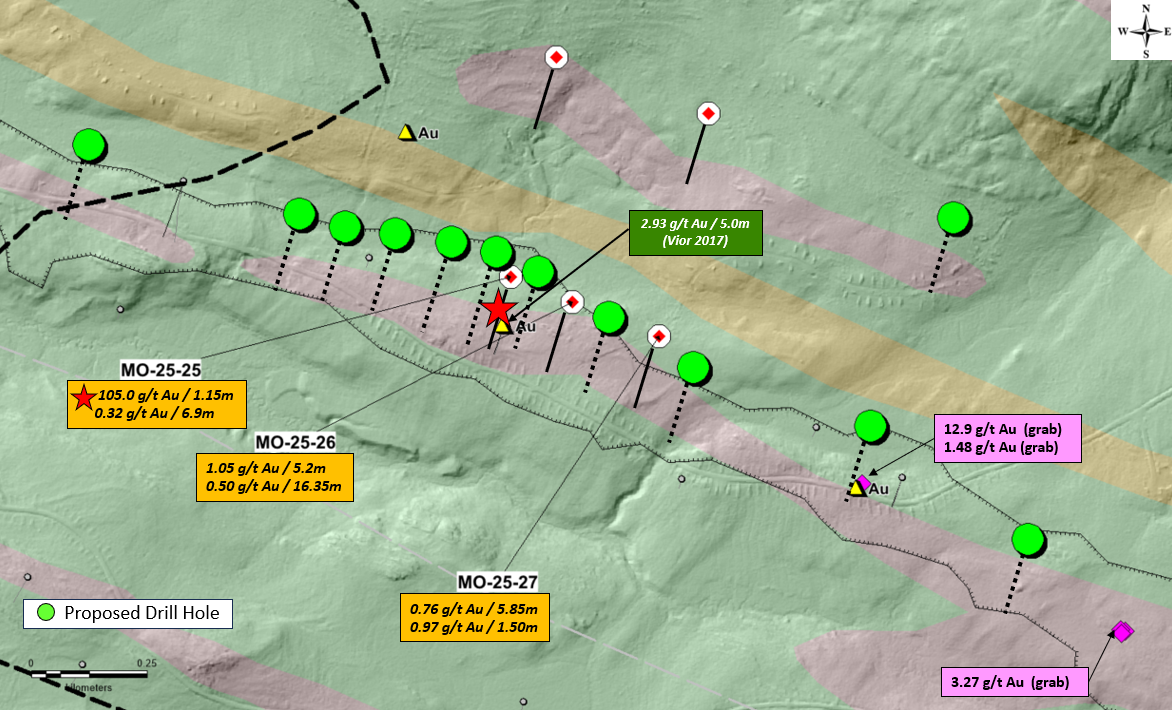Select the MO-25-26 drill hole title
1172x710 pixels.
294,442
